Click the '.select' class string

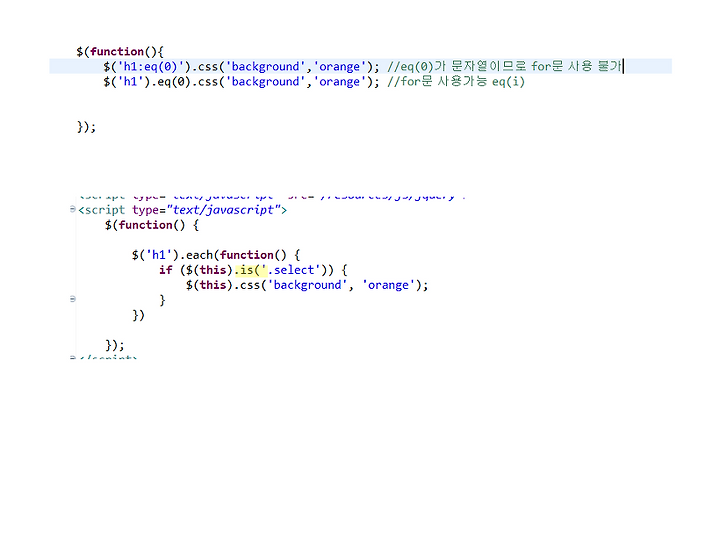291,270
